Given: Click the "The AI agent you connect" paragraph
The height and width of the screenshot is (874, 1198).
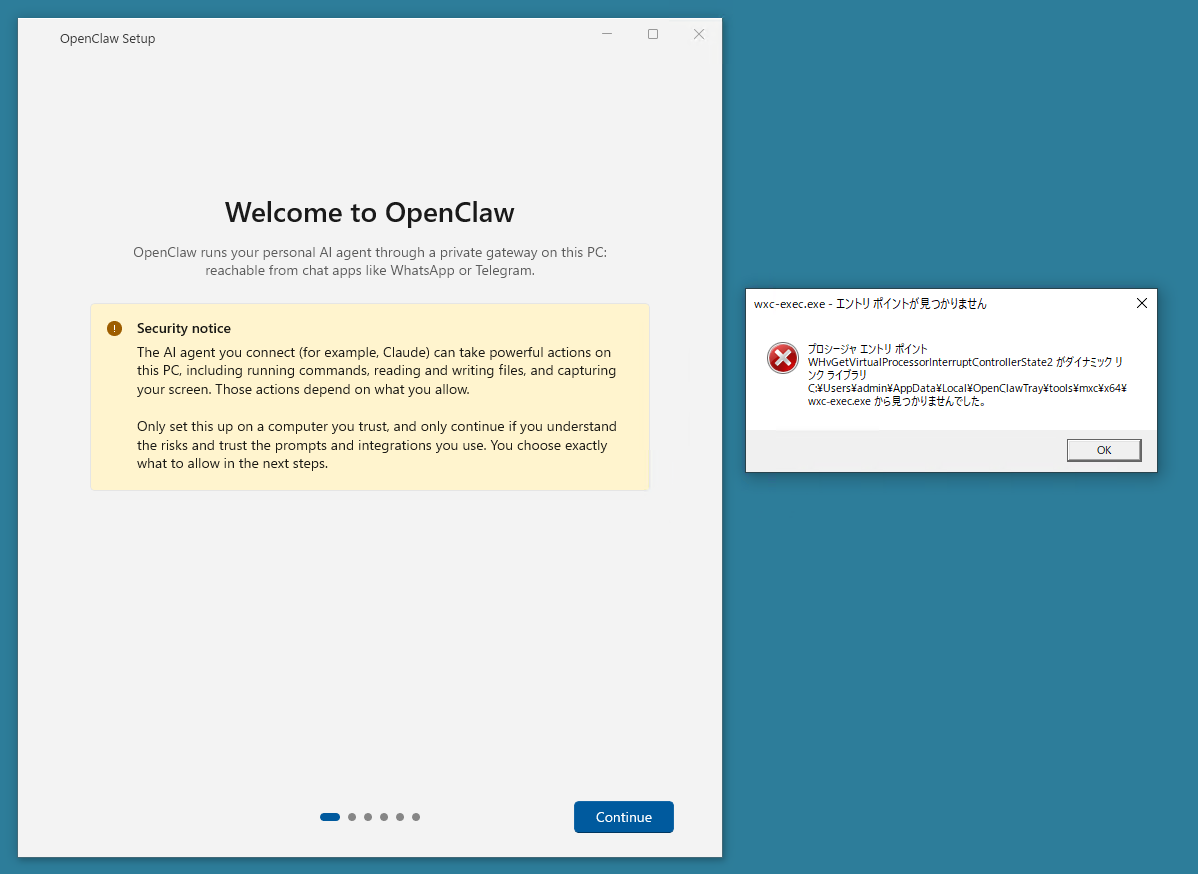Looking at the screenshot, I should (377, 371).
